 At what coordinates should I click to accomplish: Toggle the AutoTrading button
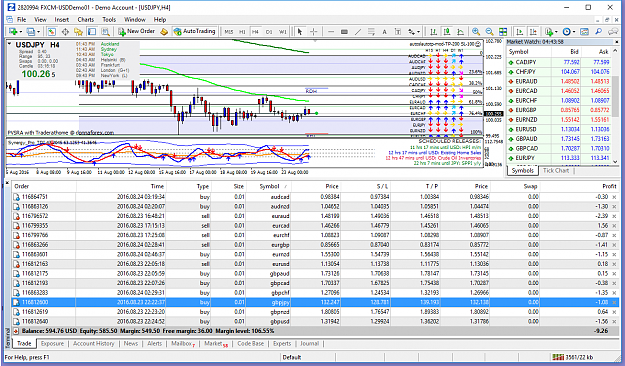(195, 31)
